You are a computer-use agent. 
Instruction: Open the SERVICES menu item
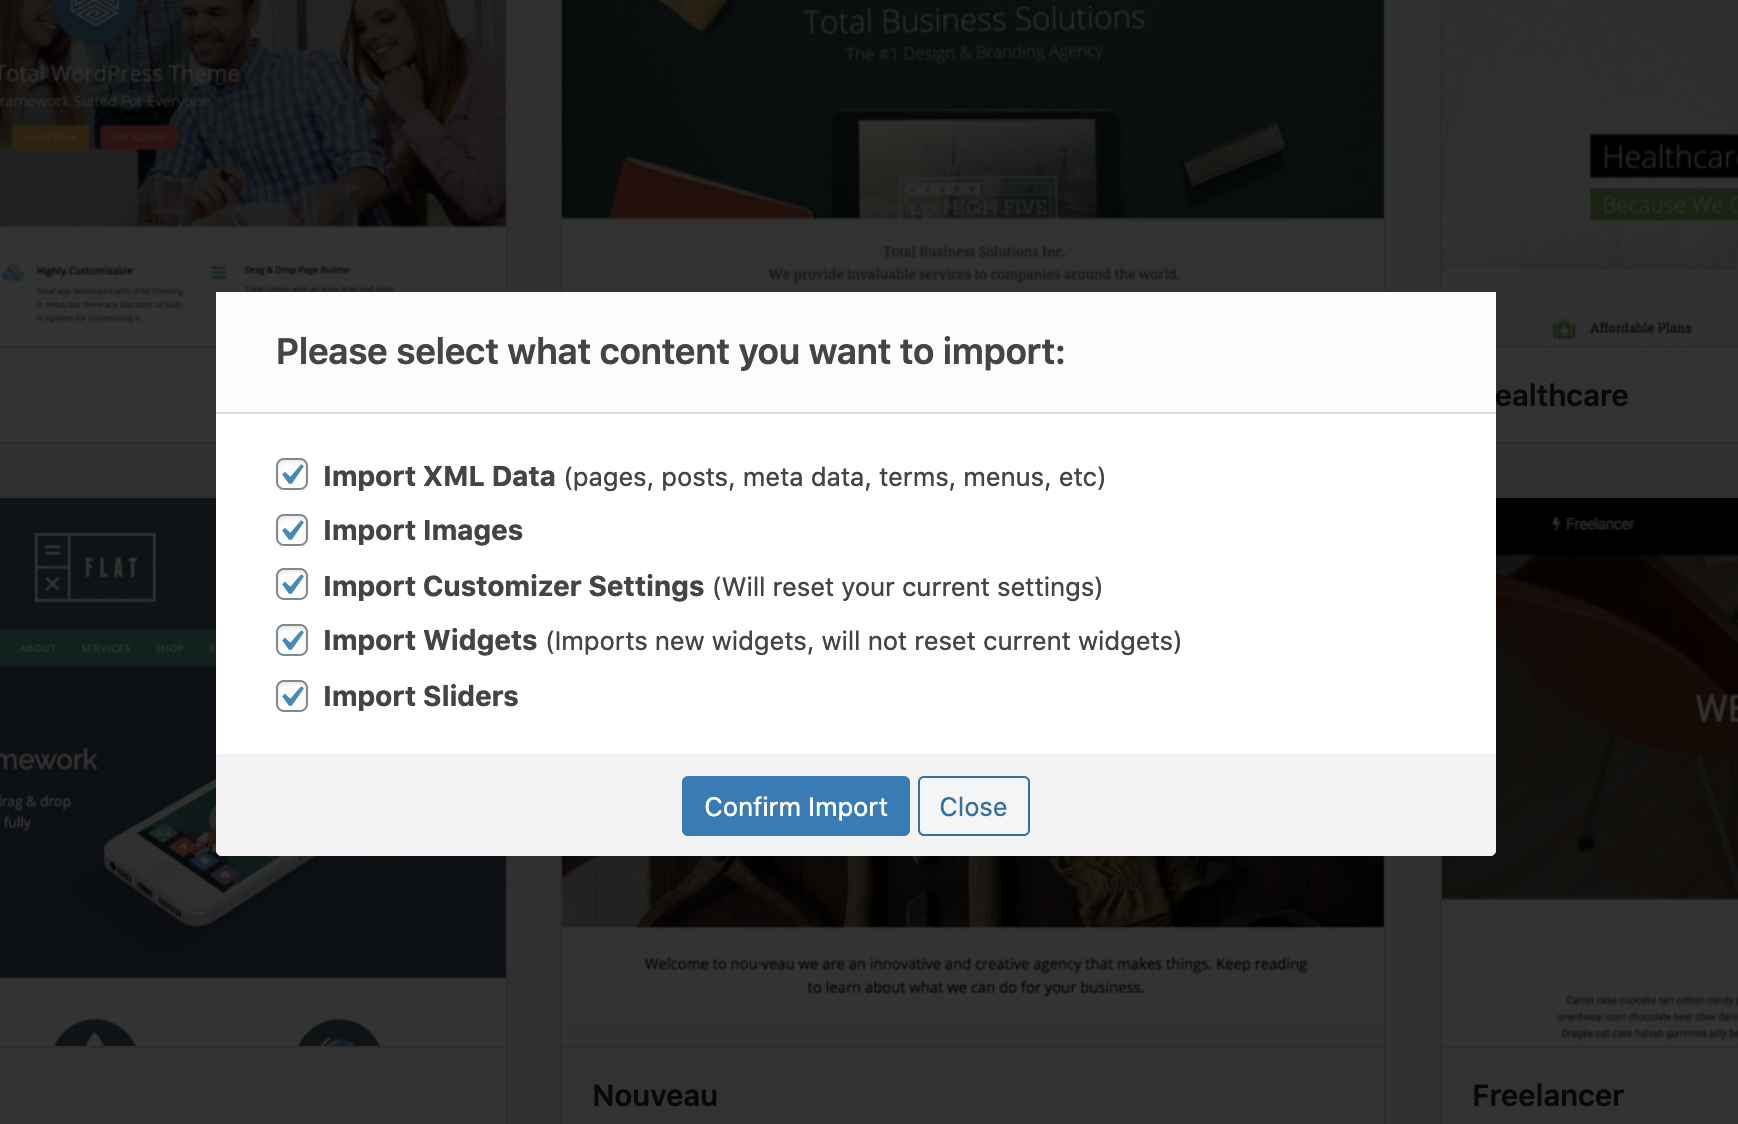tap(105, 648)
